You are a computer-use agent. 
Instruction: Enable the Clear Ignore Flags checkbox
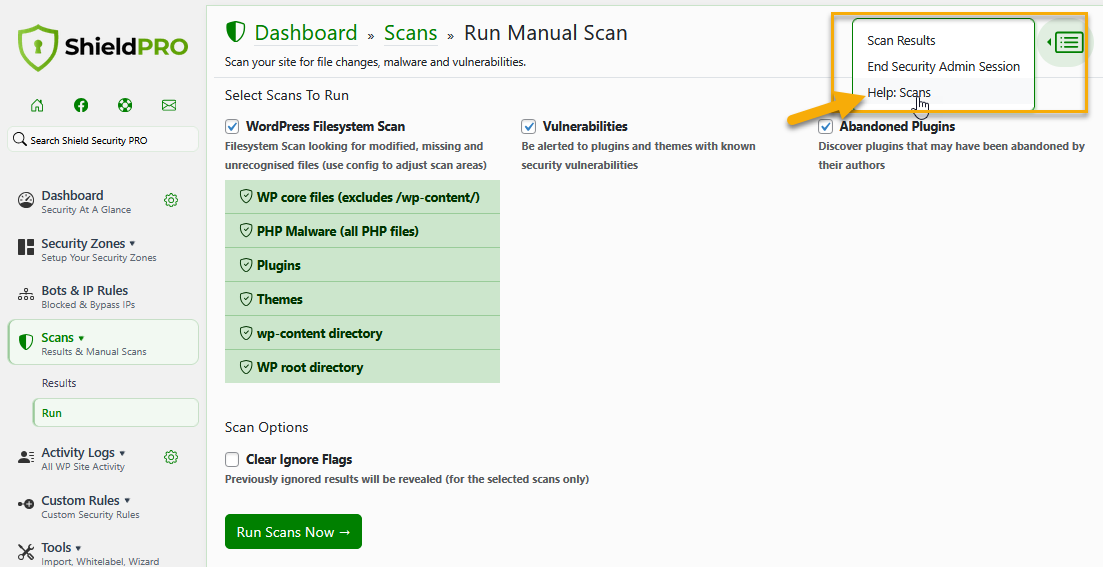point(232,459)
